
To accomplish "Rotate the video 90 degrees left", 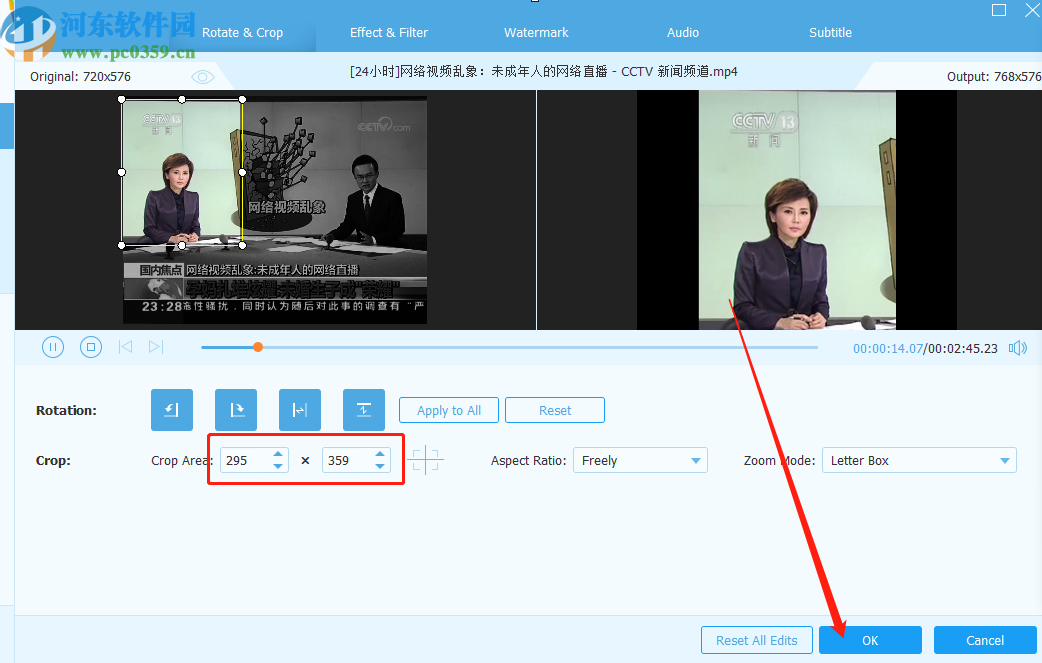I will (x=171, y=409).
